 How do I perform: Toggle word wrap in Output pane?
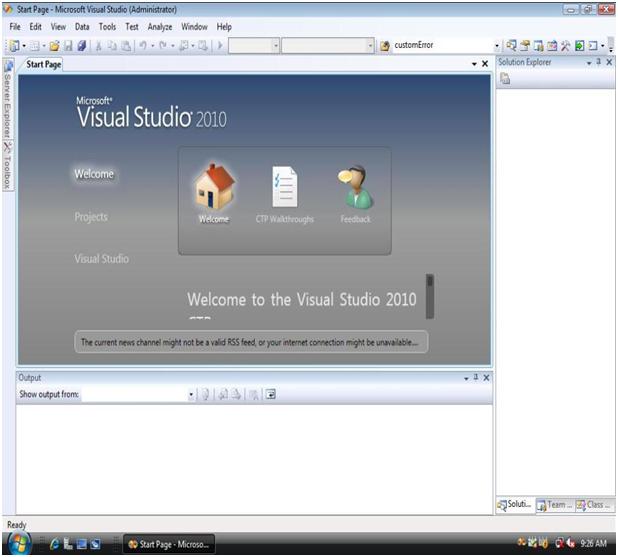coord(270,395)
